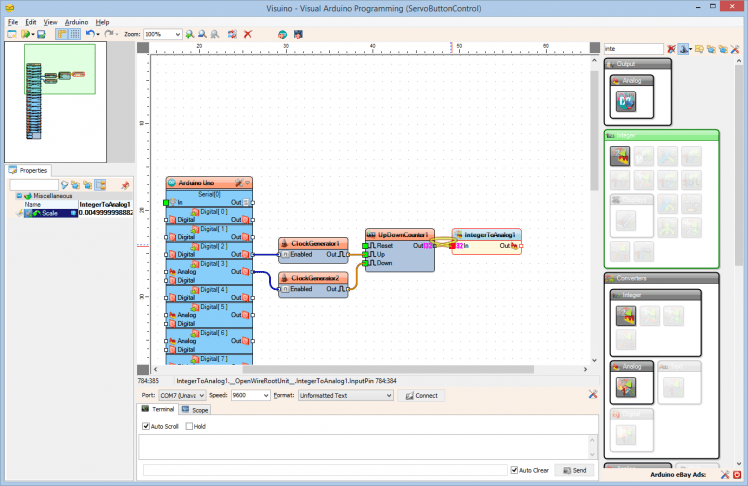Collapse the Miscellaneous property group
Screen dimensions: 748x486
coord(18,196)
